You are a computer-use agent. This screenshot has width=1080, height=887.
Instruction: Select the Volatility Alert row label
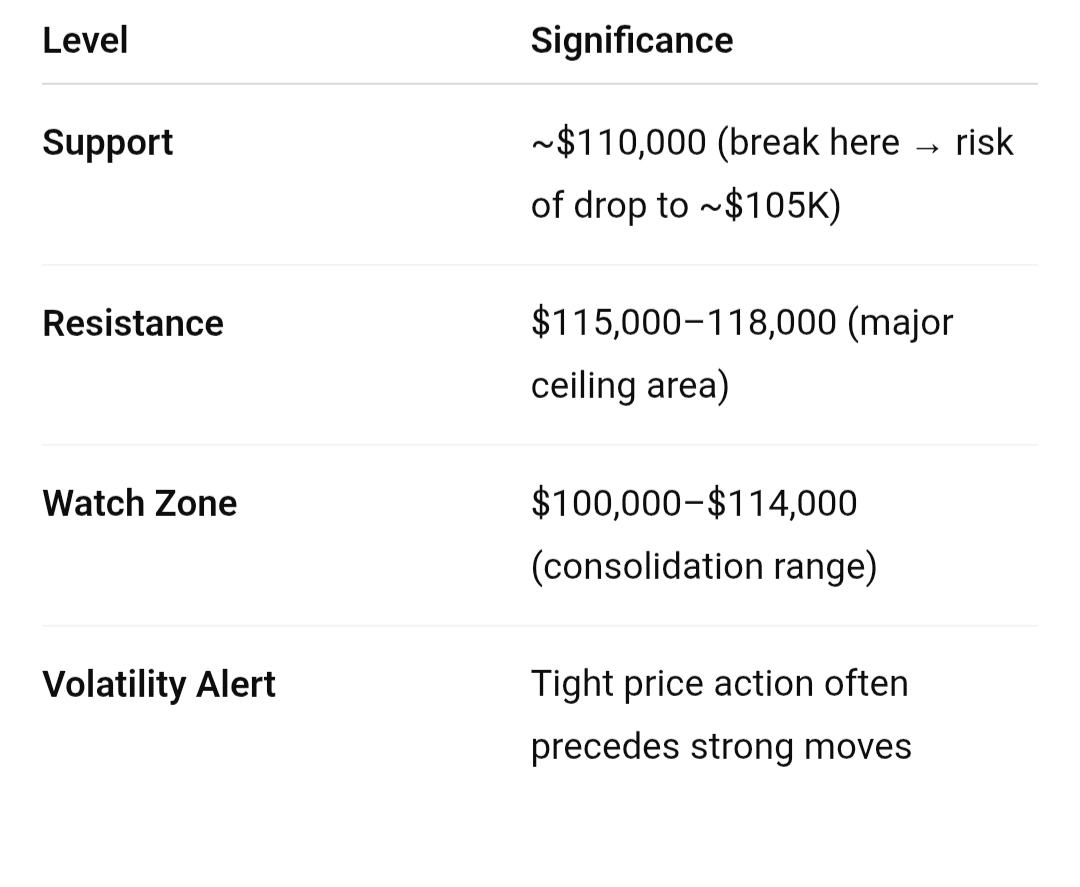pyautogui.click(x=158, y=685)
